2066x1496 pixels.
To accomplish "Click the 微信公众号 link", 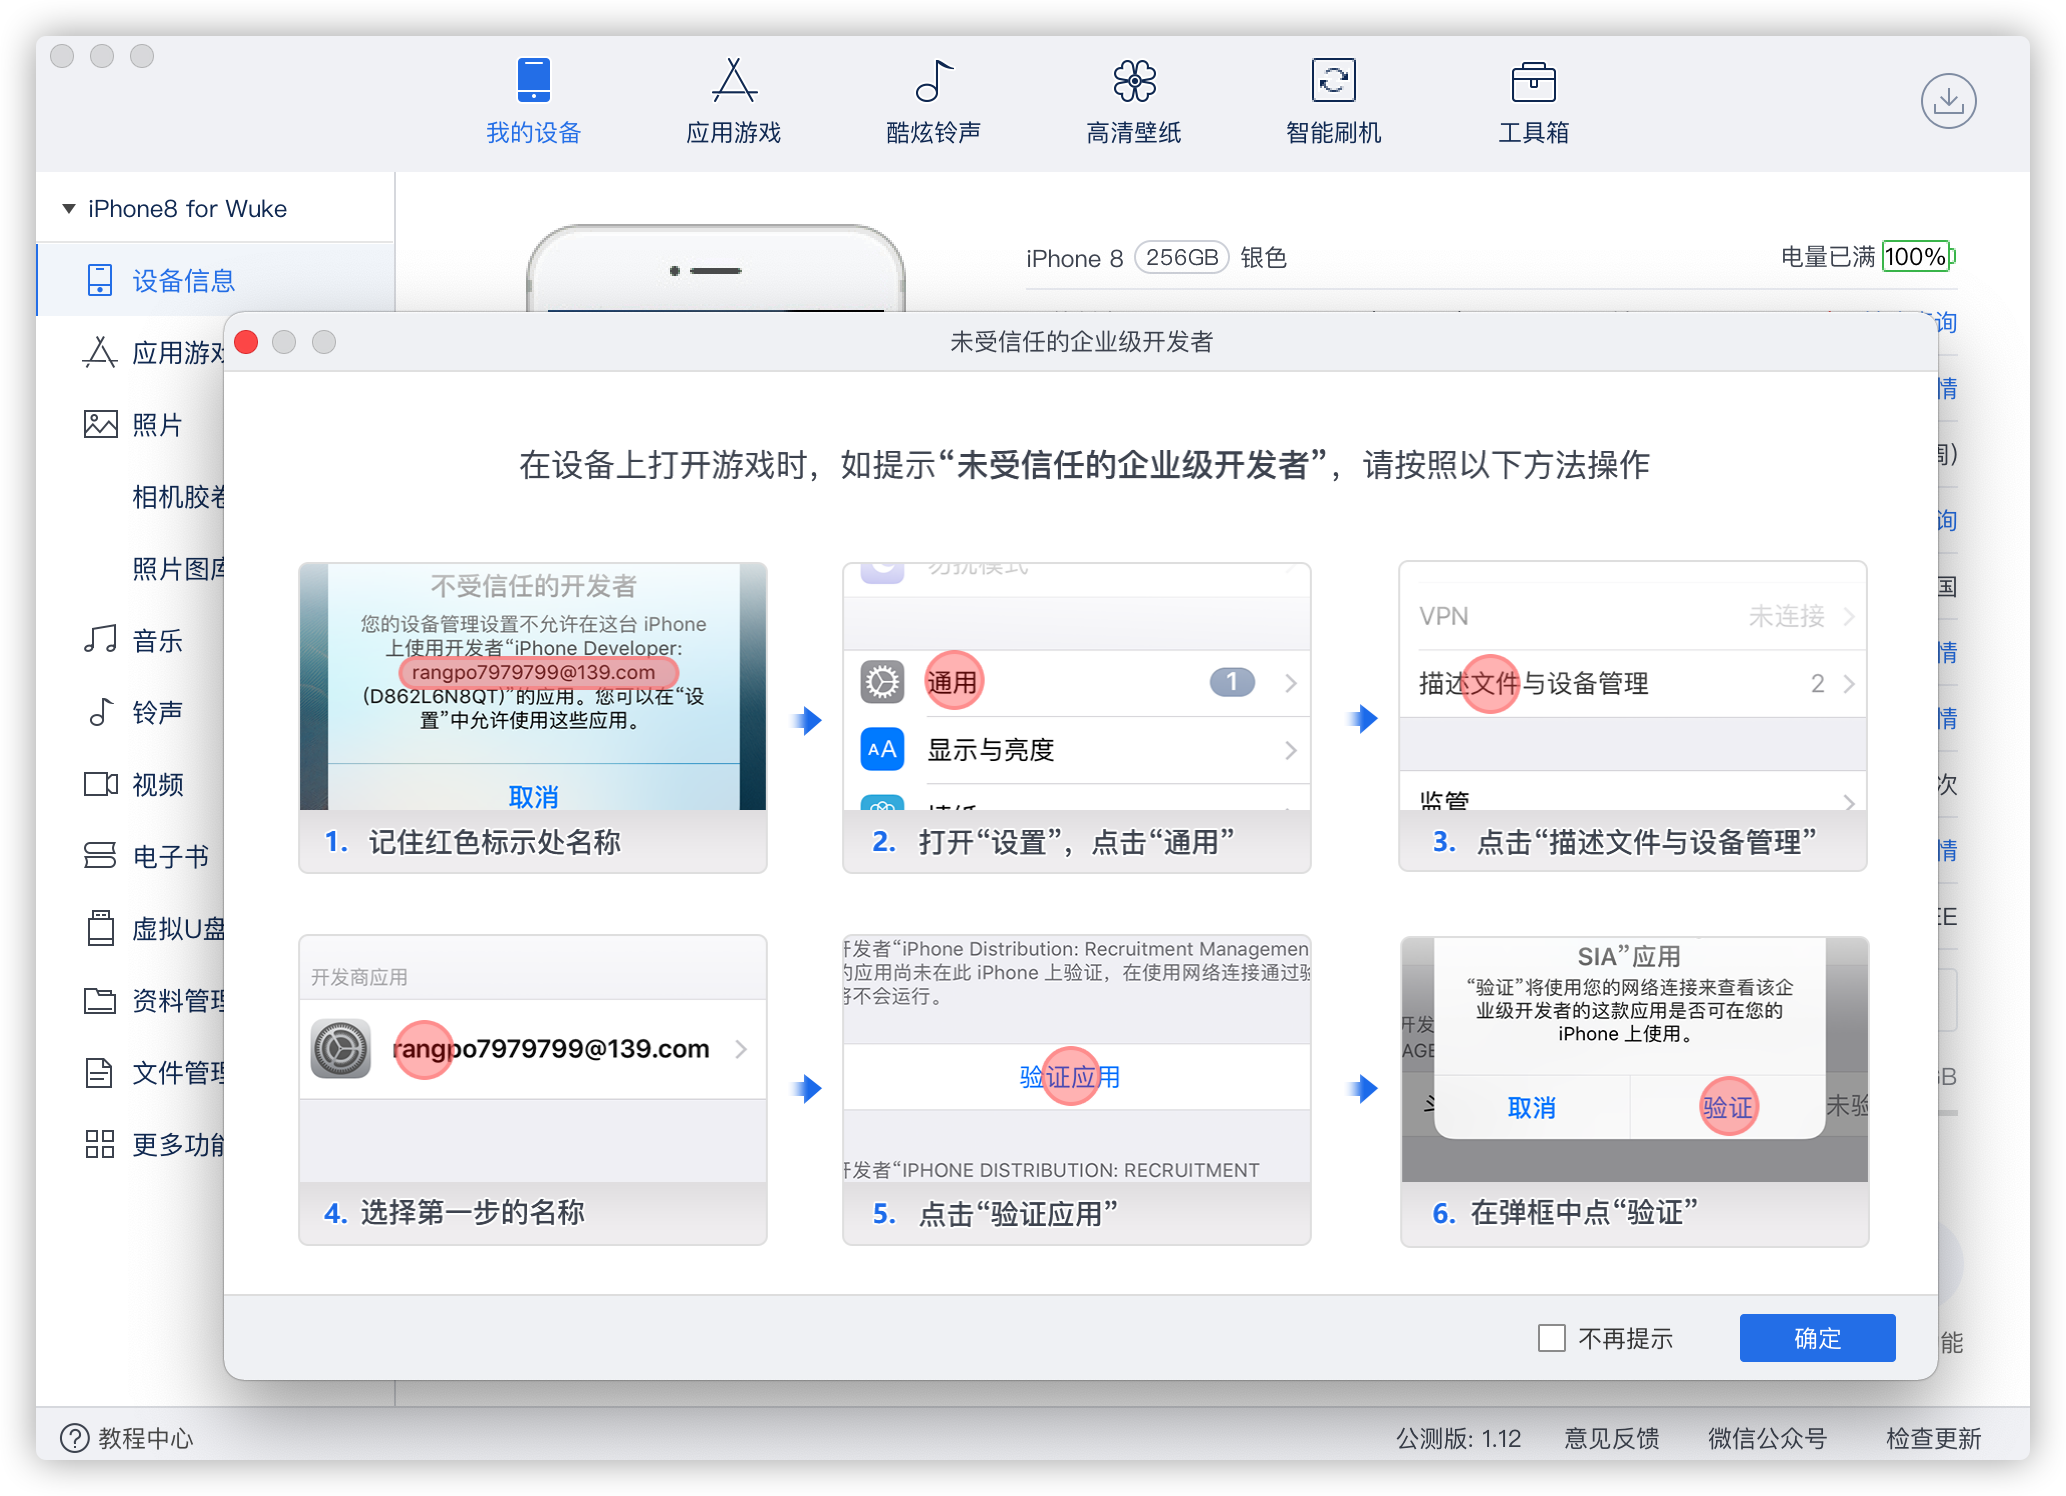I will 1767,1438.
